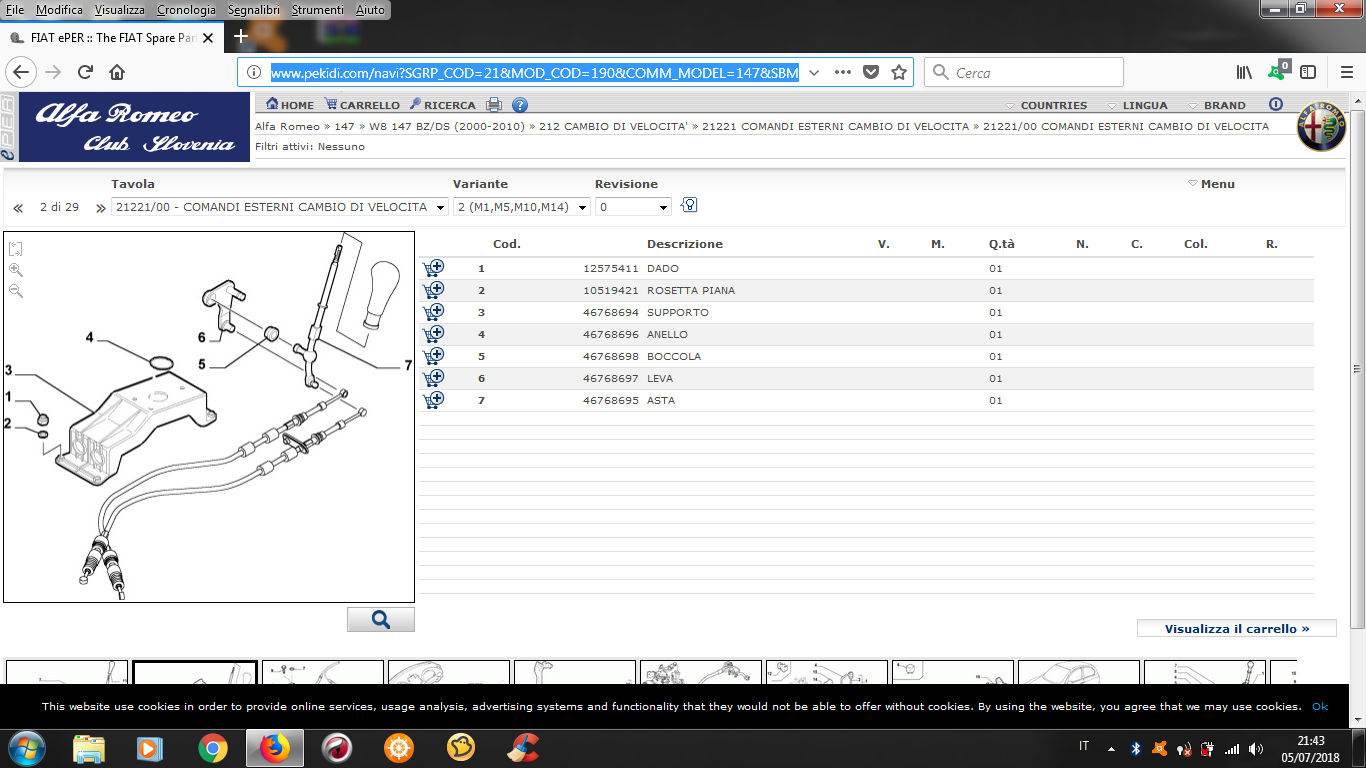This screenshot has width=1366, height=768.
Task: Open the LINGUA menu
Action: 1144,105
